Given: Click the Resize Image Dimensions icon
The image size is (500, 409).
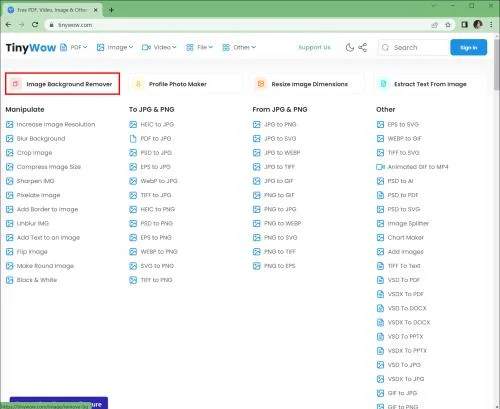Looking at the screenshot, I should (261, 84).
